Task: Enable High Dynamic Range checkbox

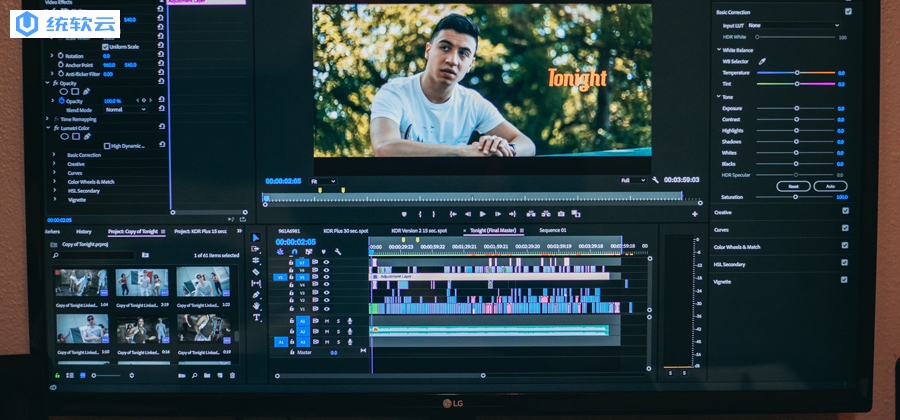Action: (x=107, y=146)
